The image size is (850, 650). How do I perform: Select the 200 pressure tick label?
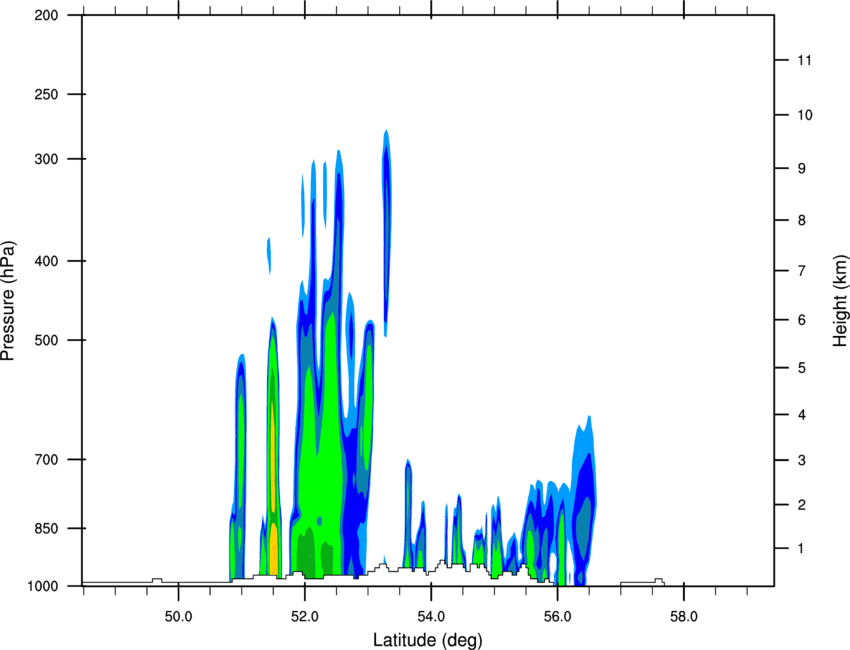[x=46, y=15]
